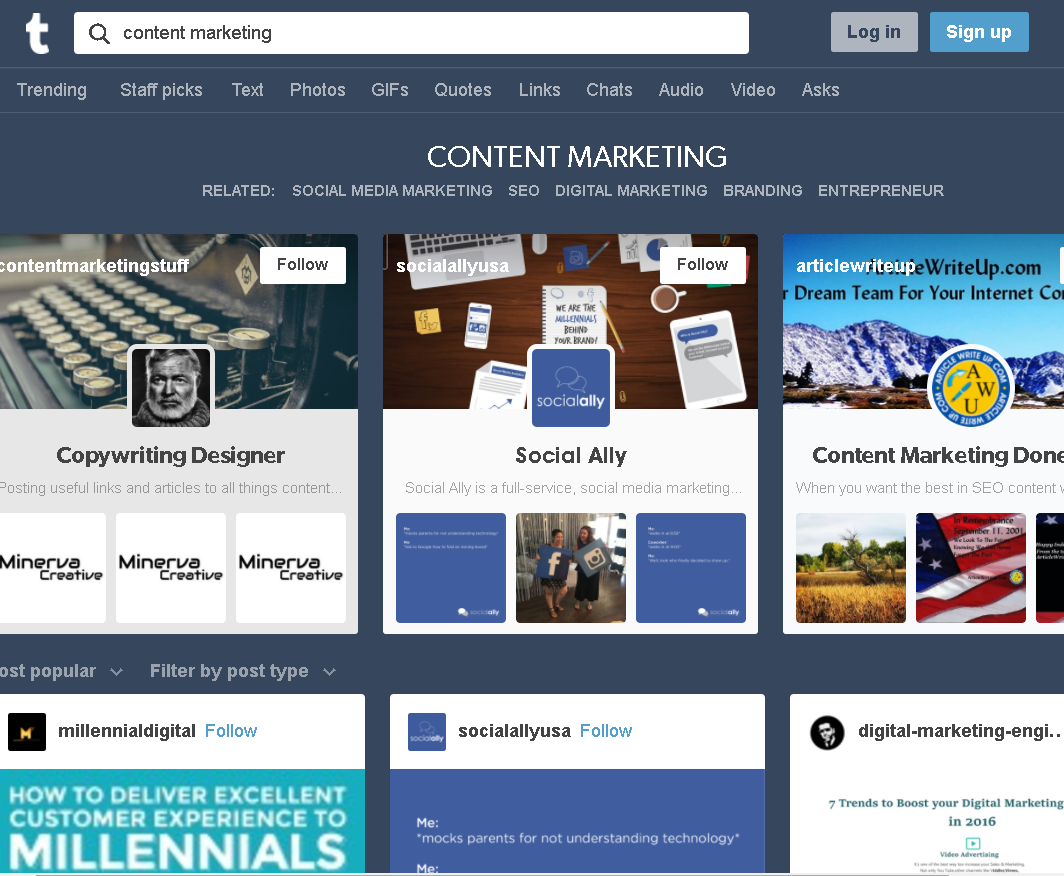Click the Sign up button

click(x=978, y=32)
